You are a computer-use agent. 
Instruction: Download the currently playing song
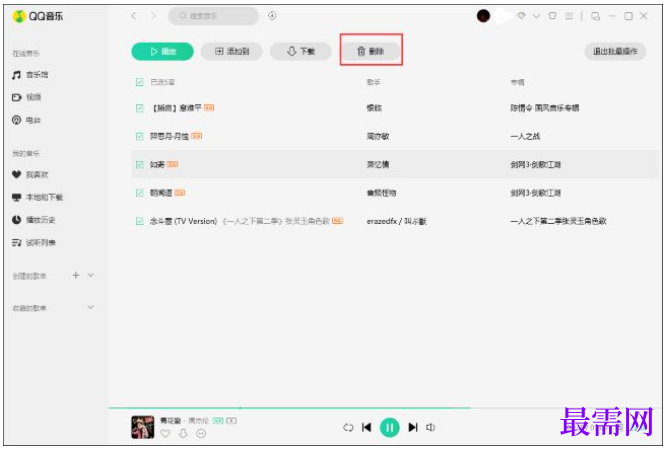click(183, 434)
